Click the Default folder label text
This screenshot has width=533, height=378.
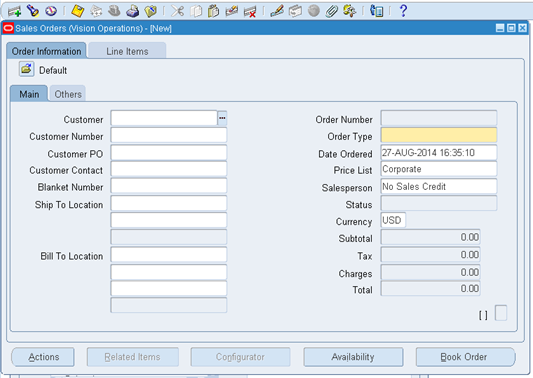[53, 70]
